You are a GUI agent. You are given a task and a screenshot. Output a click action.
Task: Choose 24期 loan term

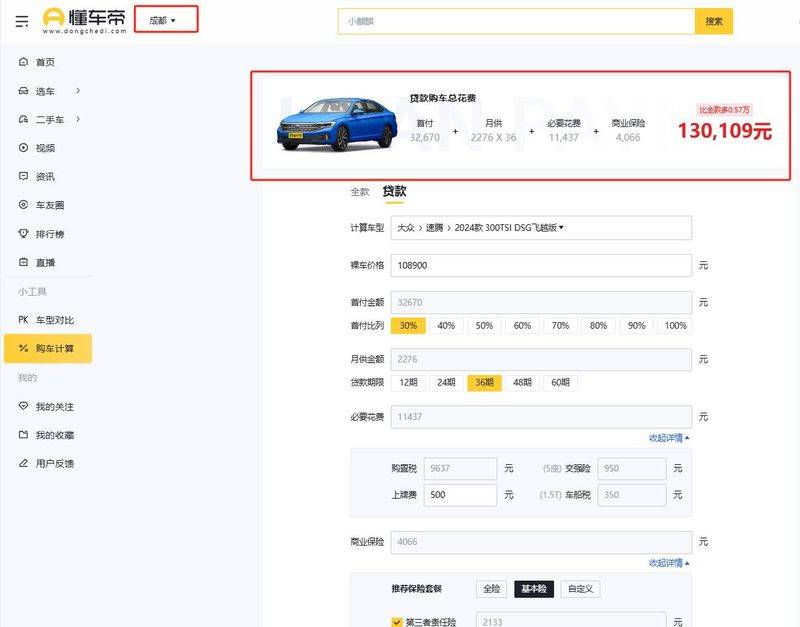coord(446,383)
